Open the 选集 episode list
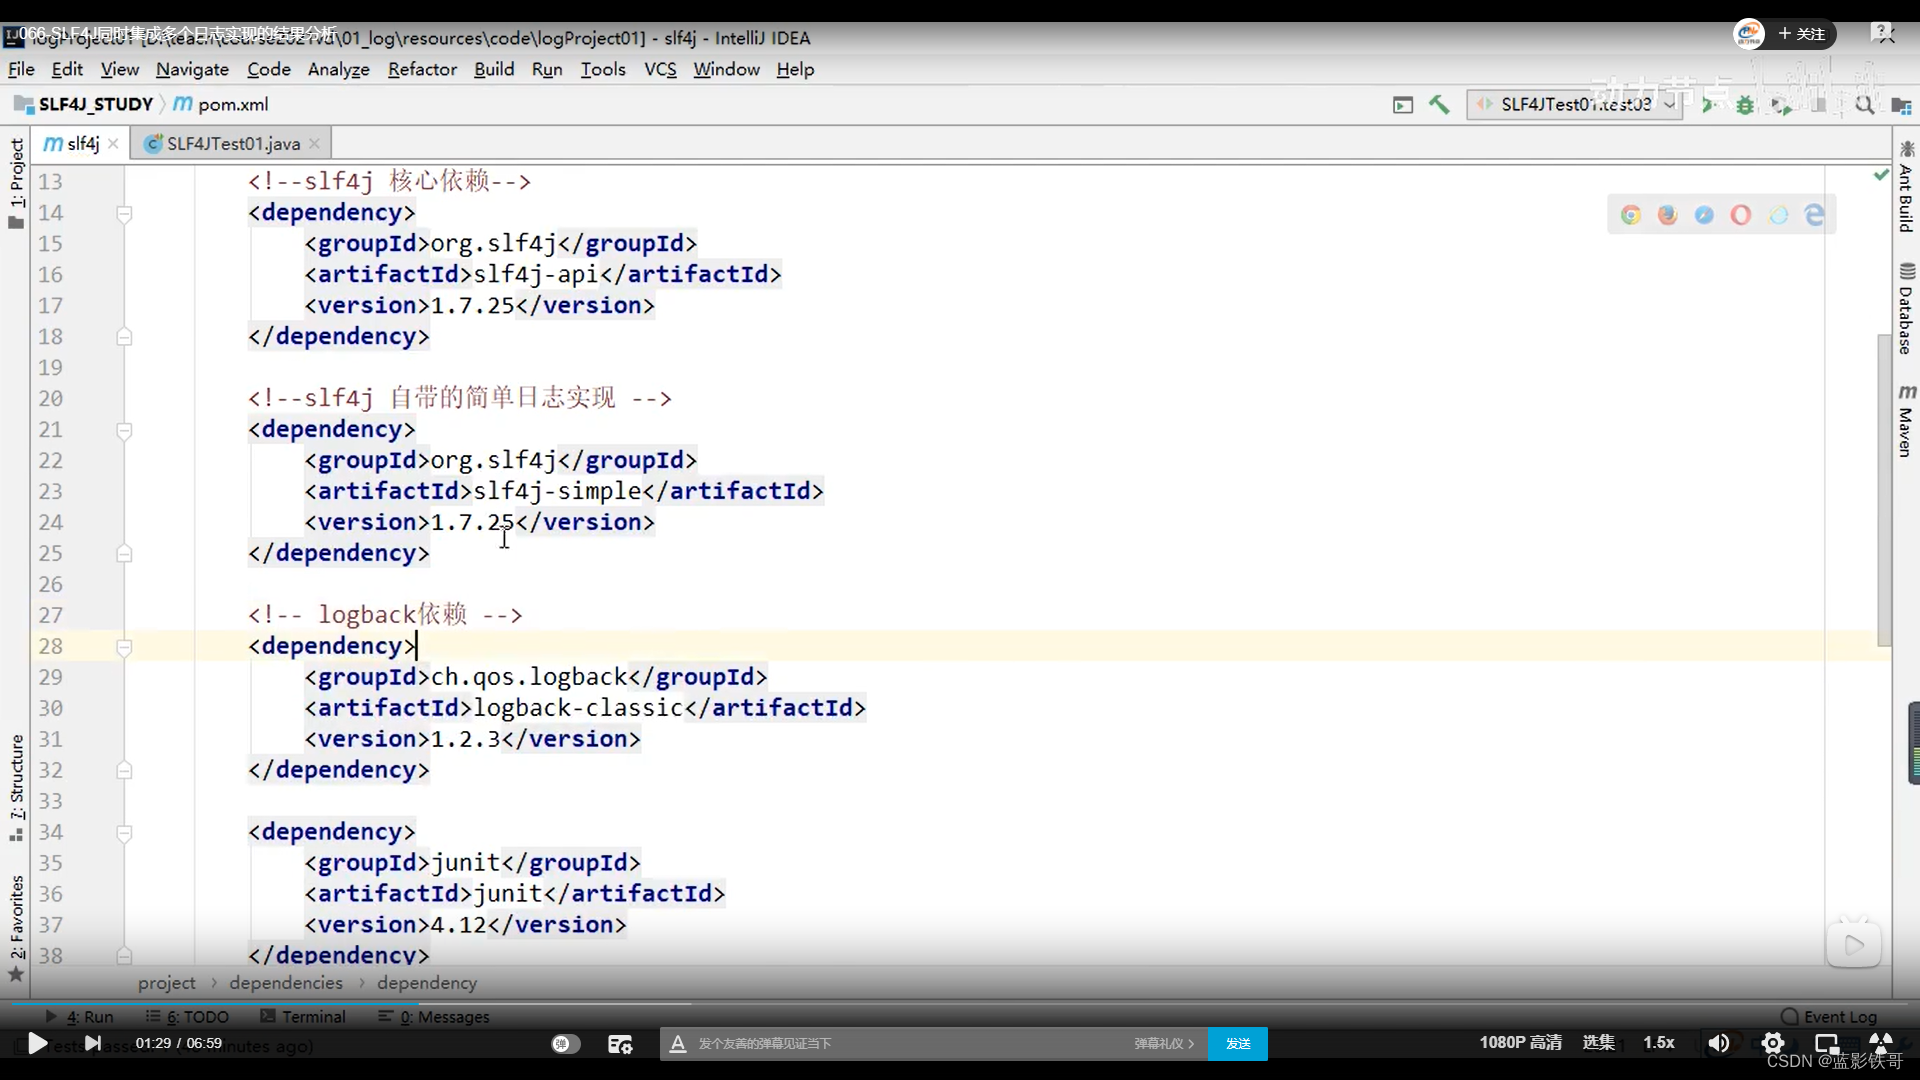1920x1080 pixels. coord(1598,1042)
